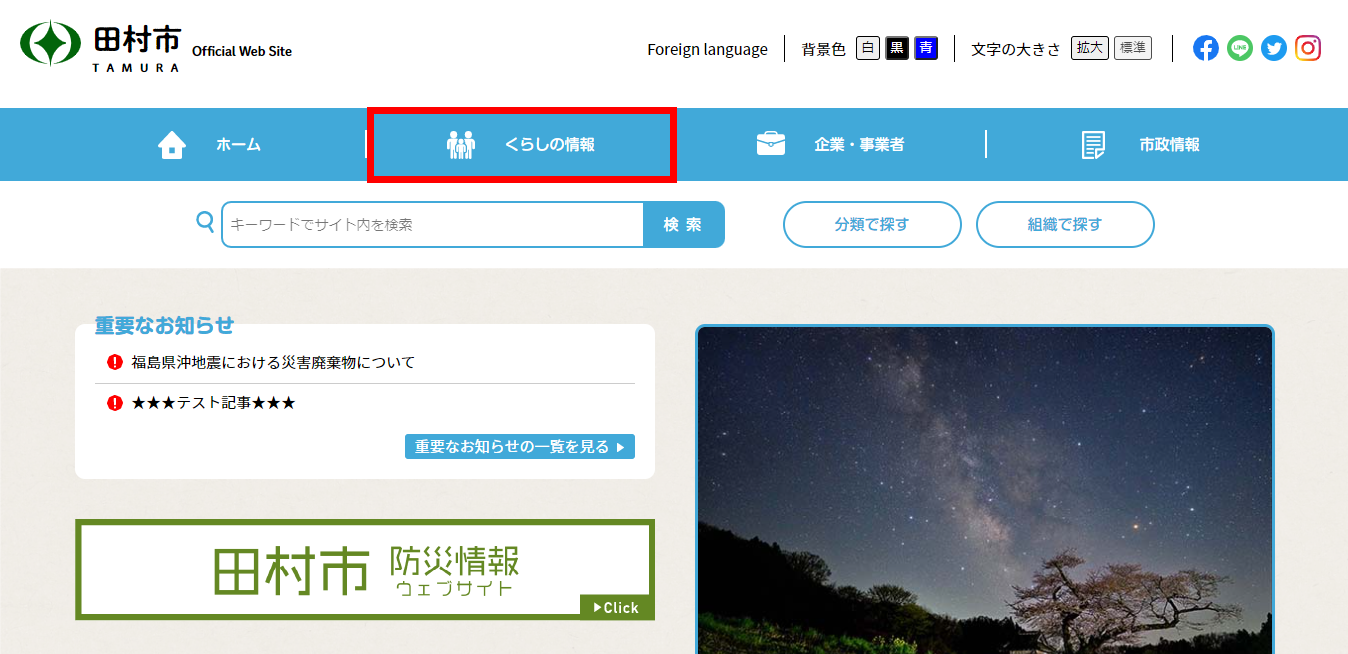The width and height of the screenshot is (1348, 654).
Task: Click the magnifying glass search icon
Action: [205, 222]
